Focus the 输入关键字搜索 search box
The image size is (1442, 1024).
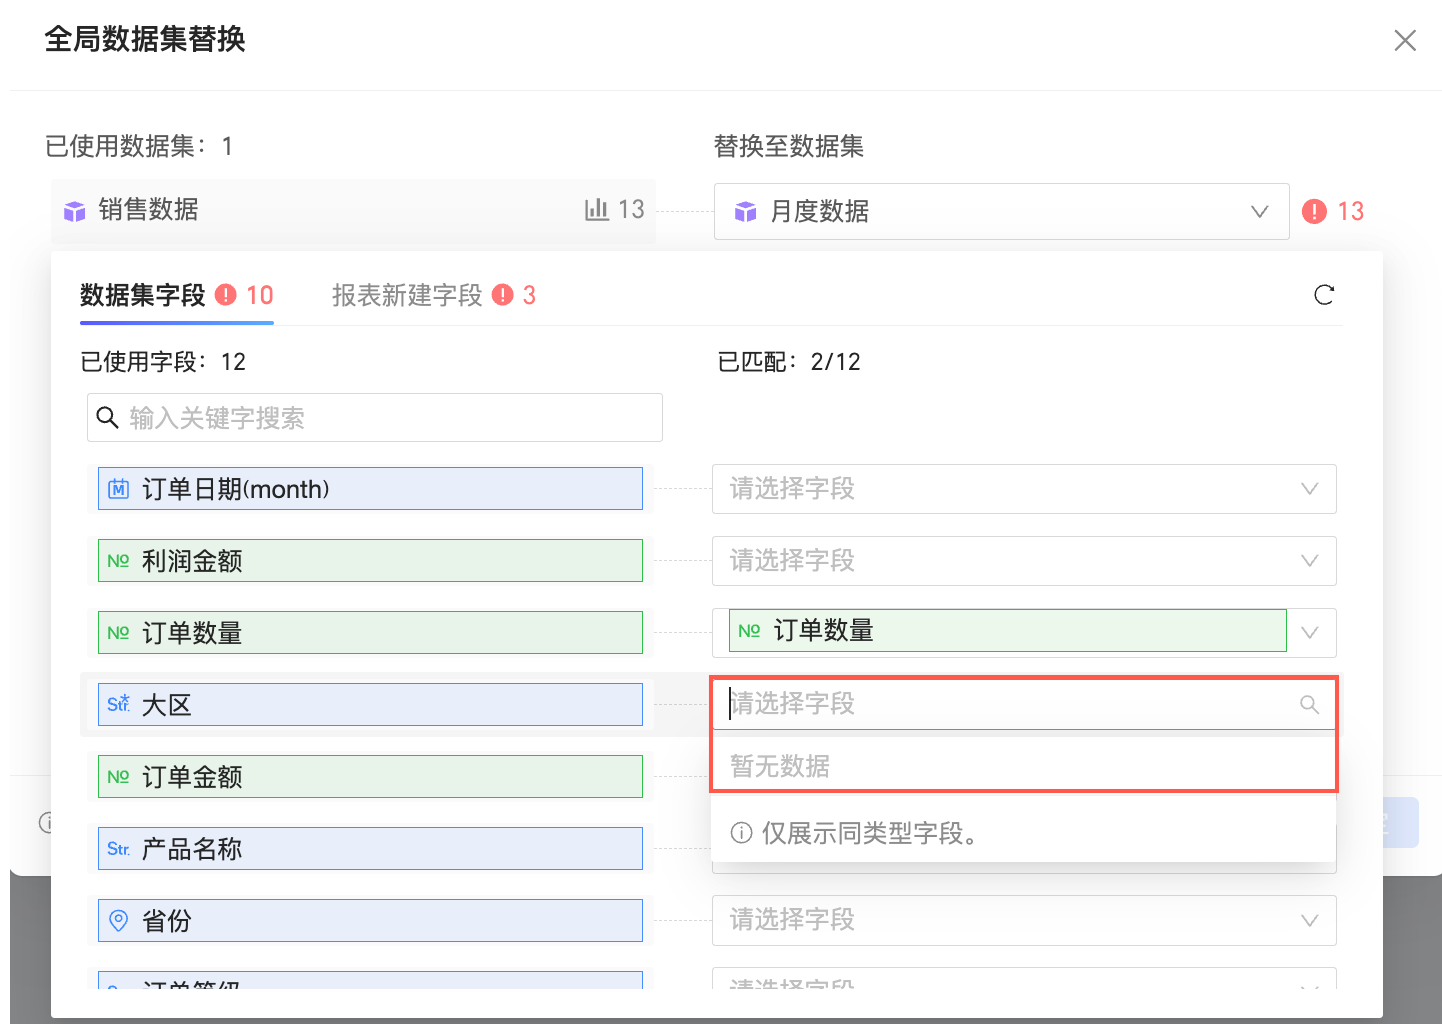pos(375,417)
